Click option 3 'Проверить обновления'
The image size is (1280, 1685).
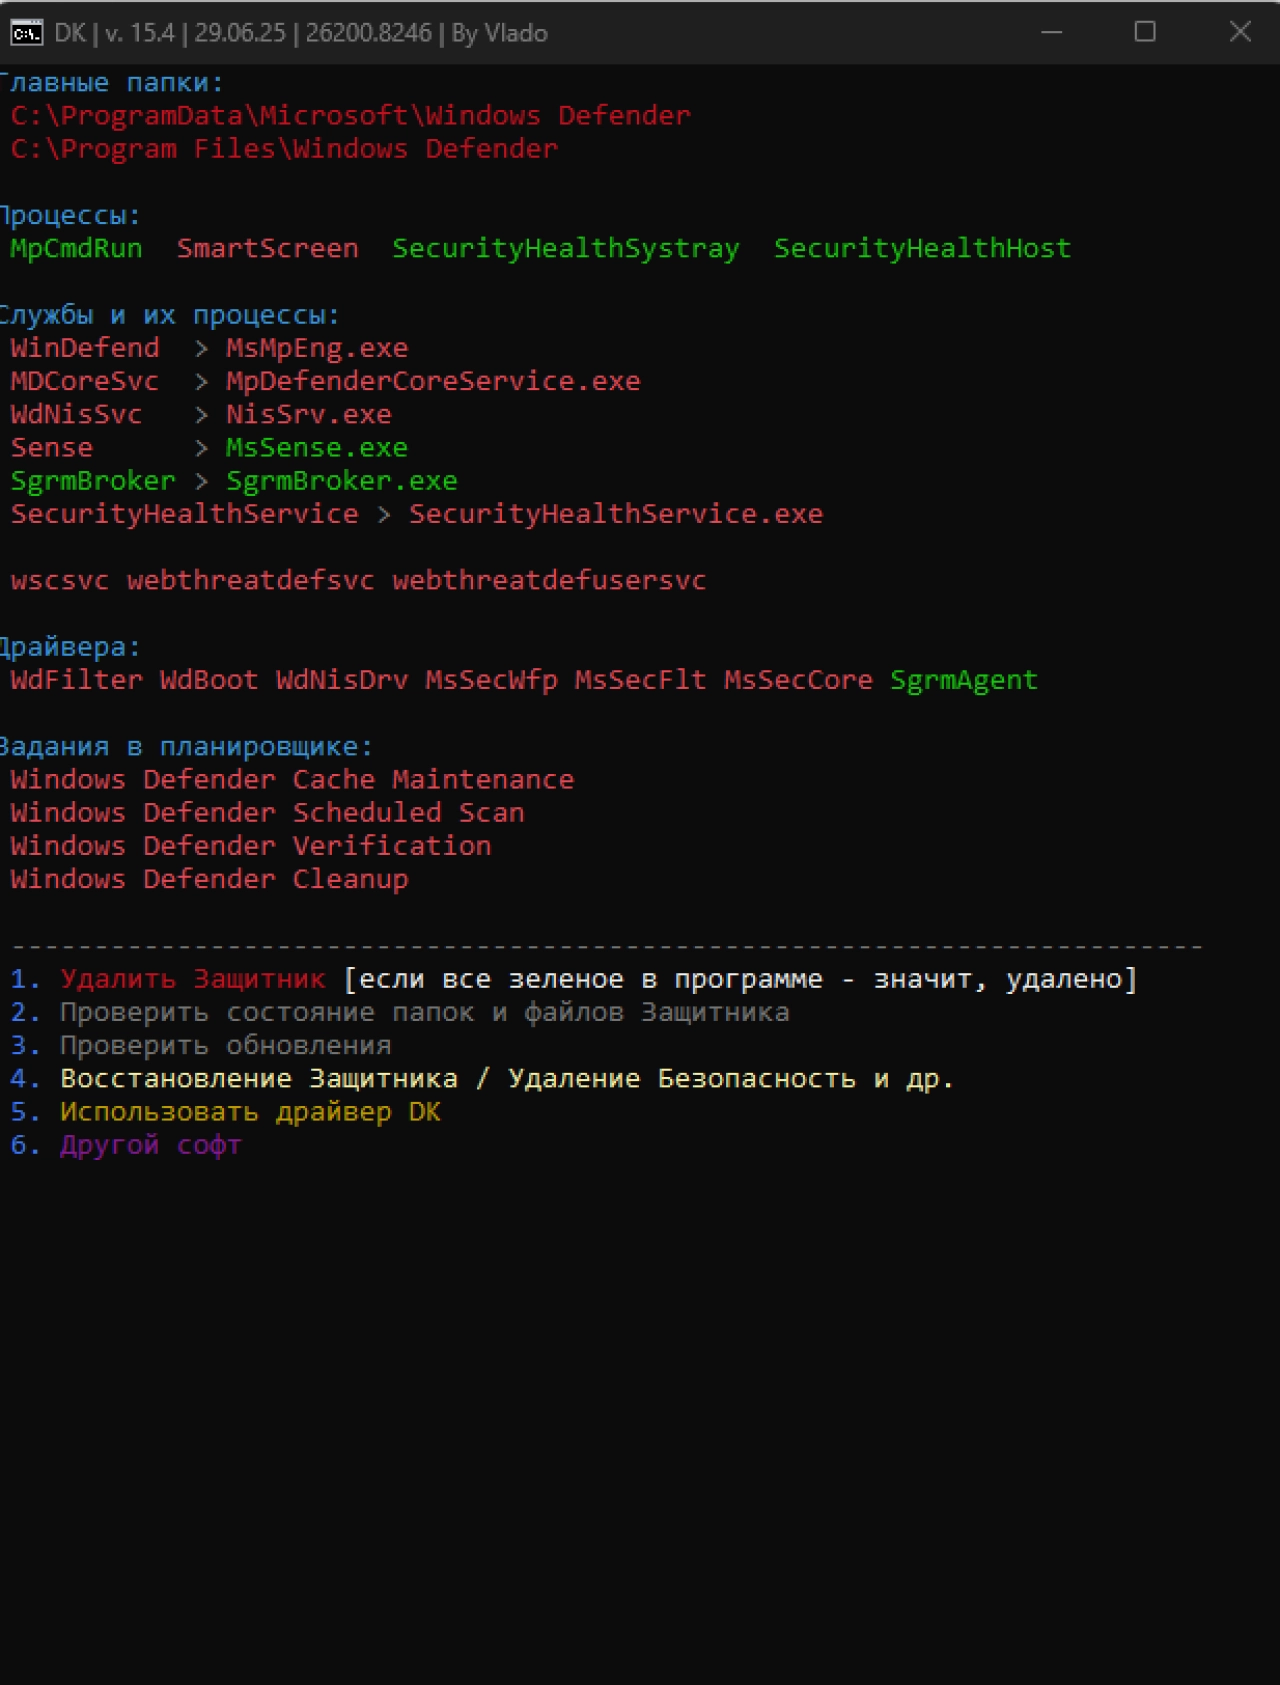click(x=226, y=1045)
